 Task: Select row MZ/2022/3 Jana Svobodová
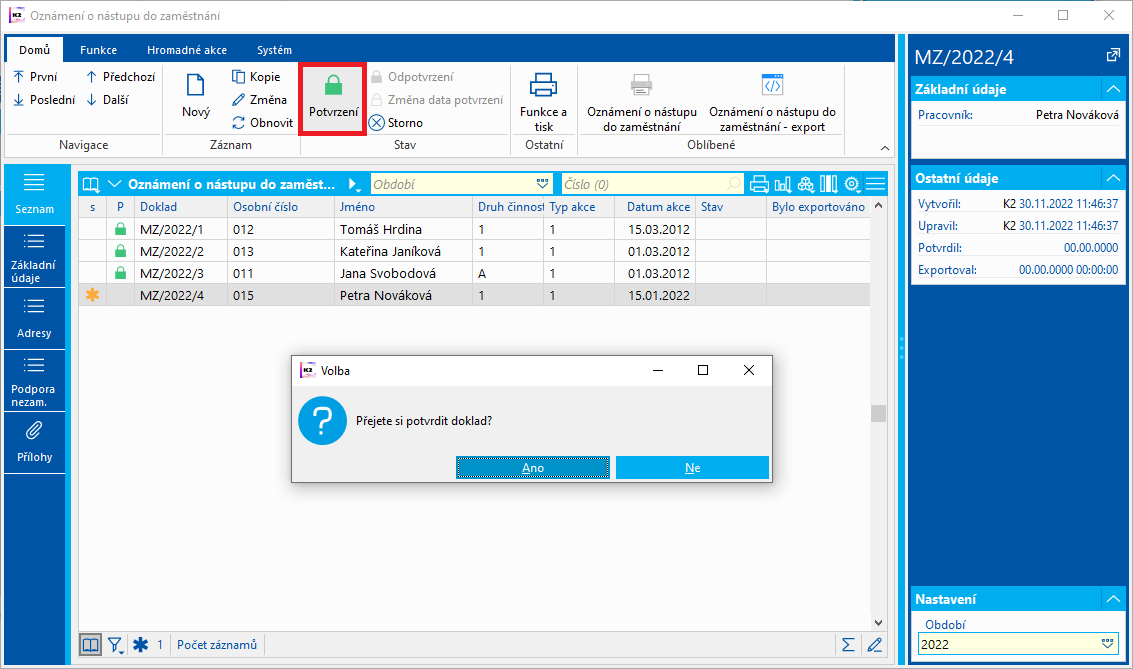474,273
